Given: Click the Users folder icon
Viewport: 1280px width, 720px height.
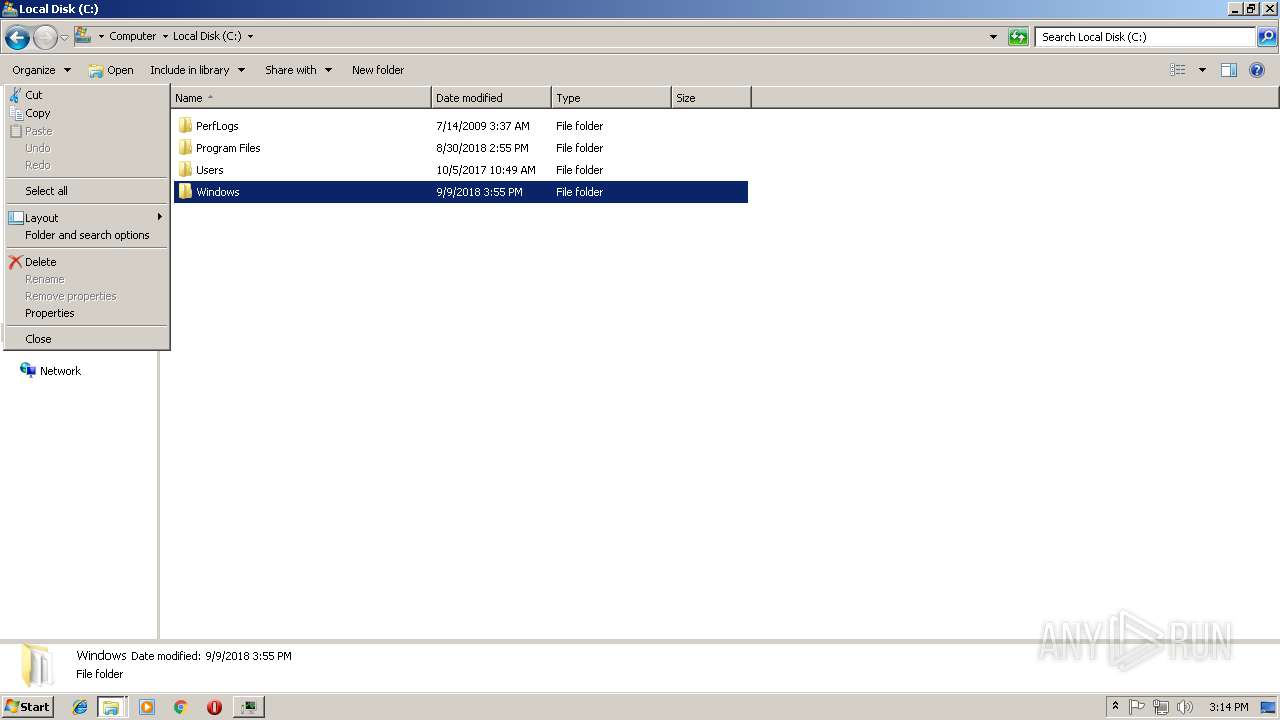Looking at the screenshot, I should [185, 170].
